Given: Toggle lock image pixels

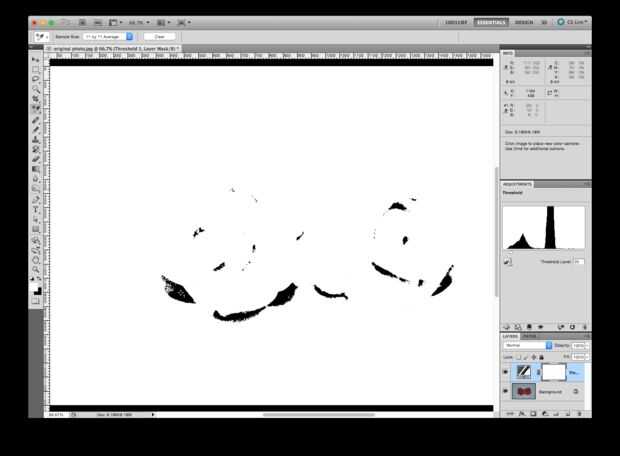Looking at the screenshot, I should (526, 357).
